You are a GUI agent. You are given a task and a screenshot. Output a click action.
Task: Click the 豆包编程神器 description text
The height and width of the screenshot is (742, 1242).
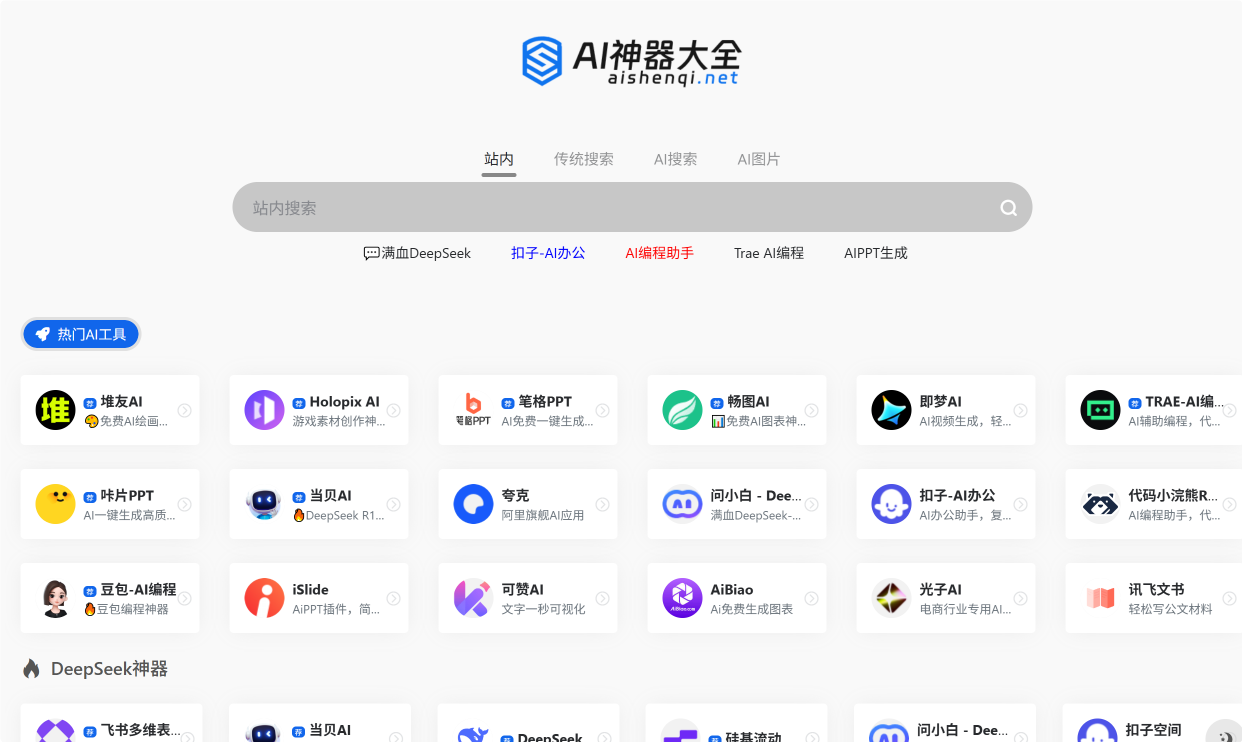pos(126,610)
